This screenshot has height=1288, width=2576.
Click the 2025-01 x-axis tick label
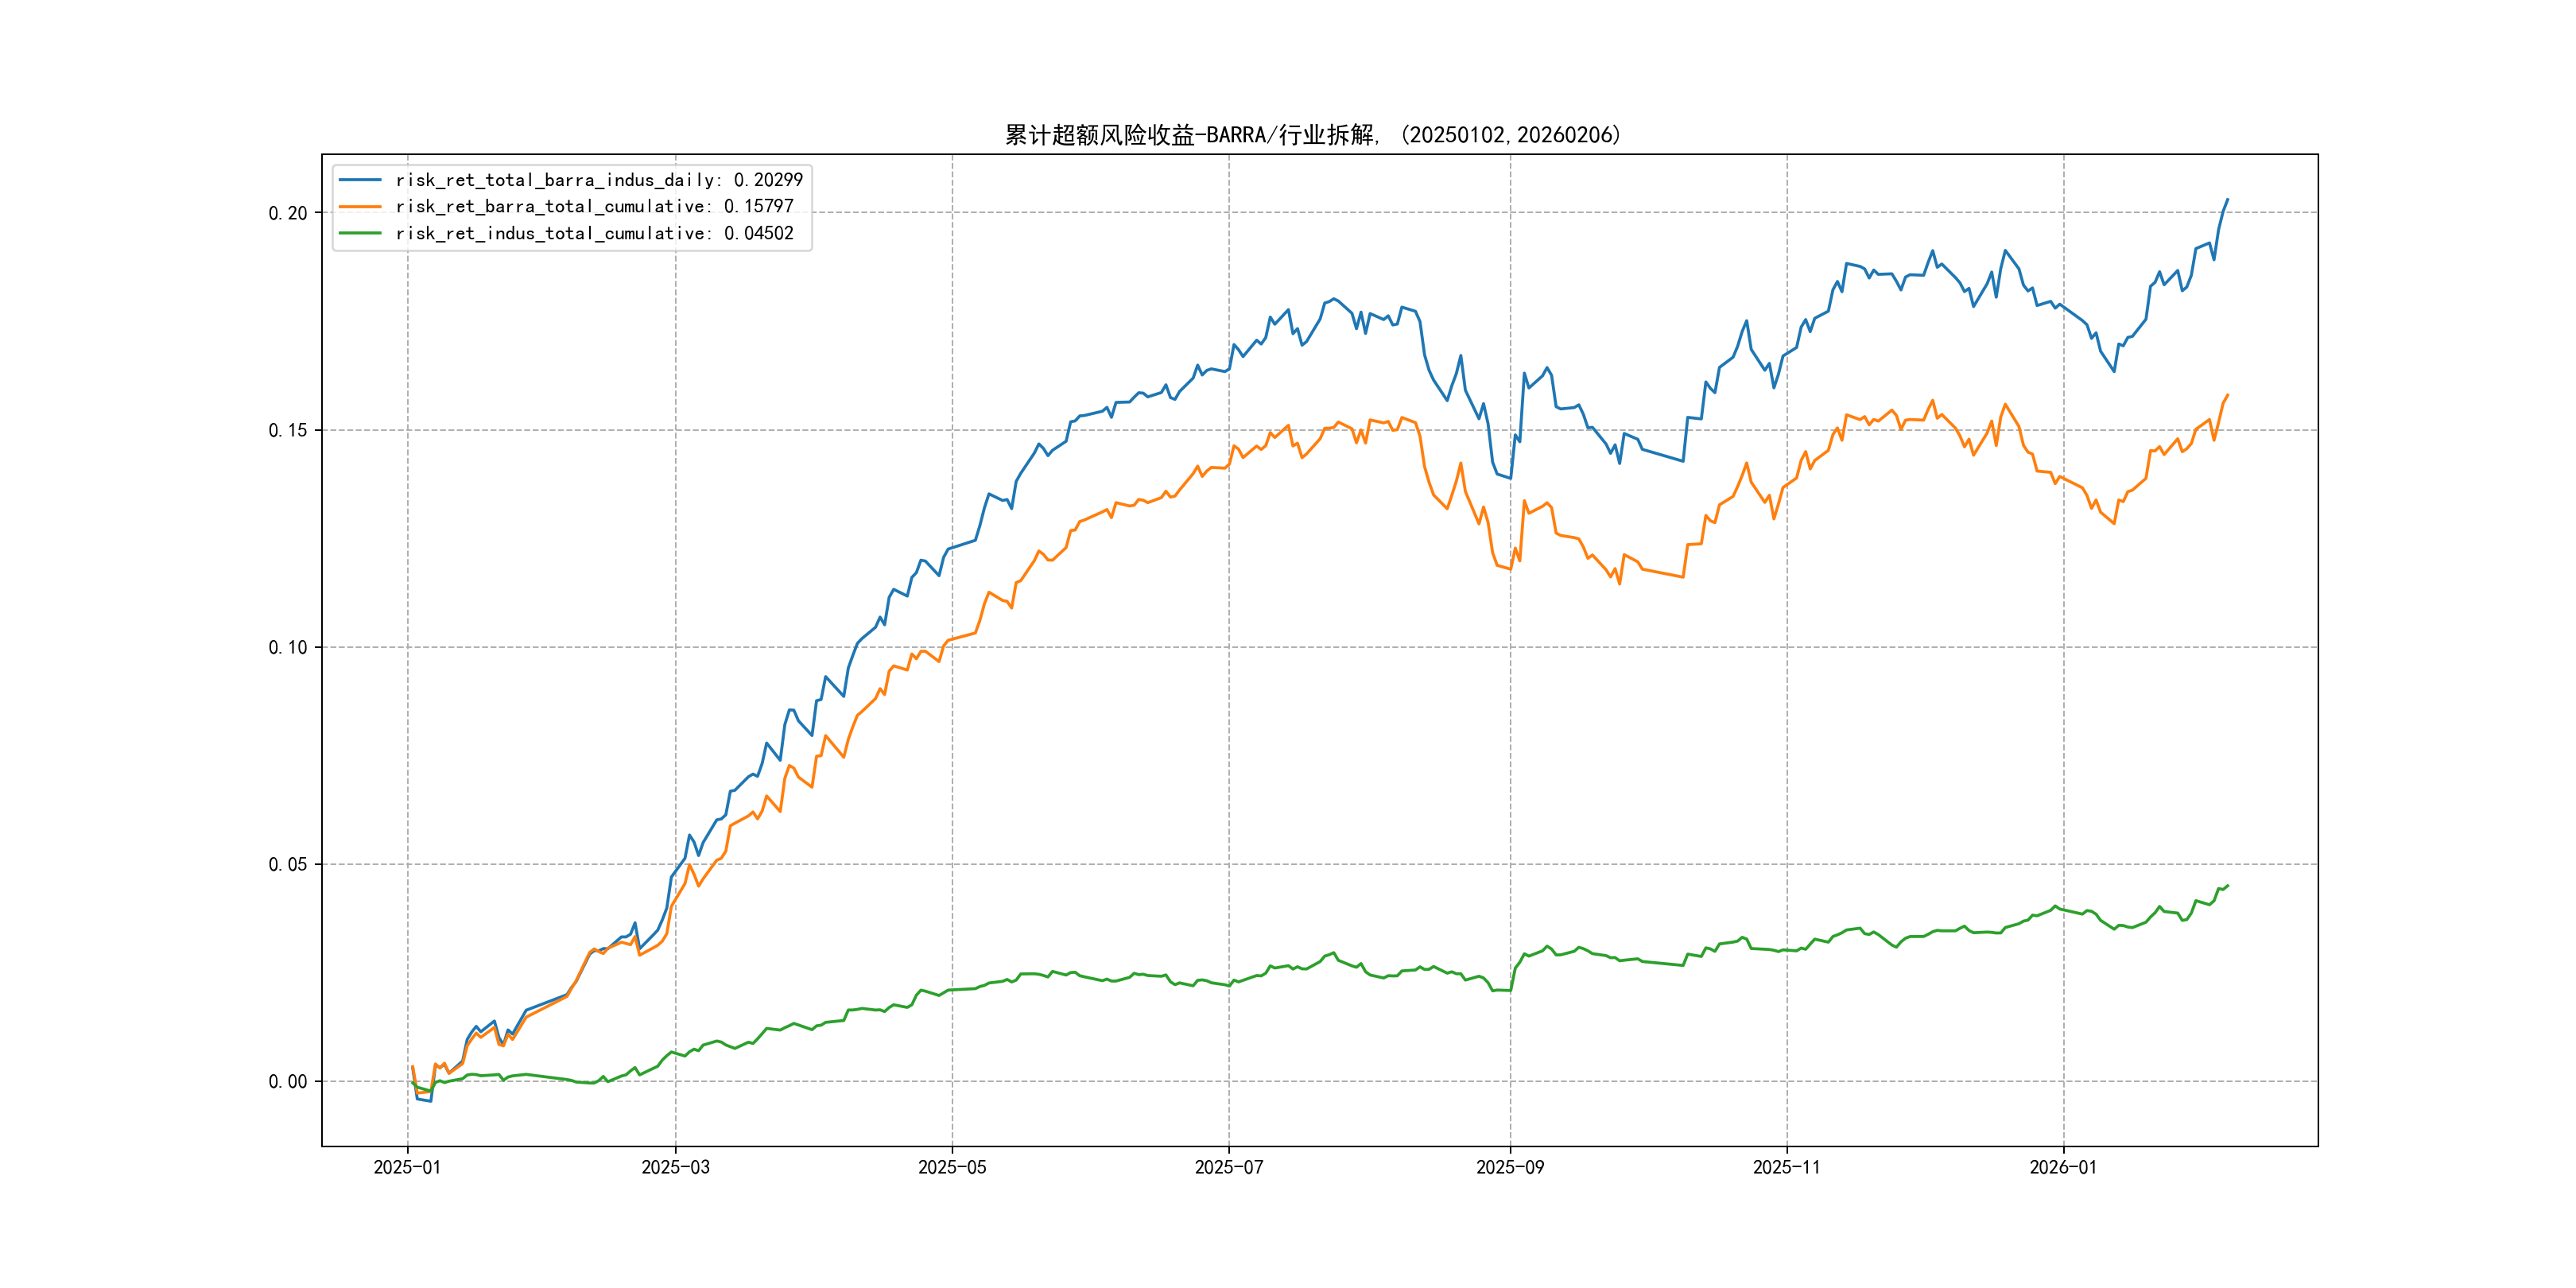tap(407, 1167)
